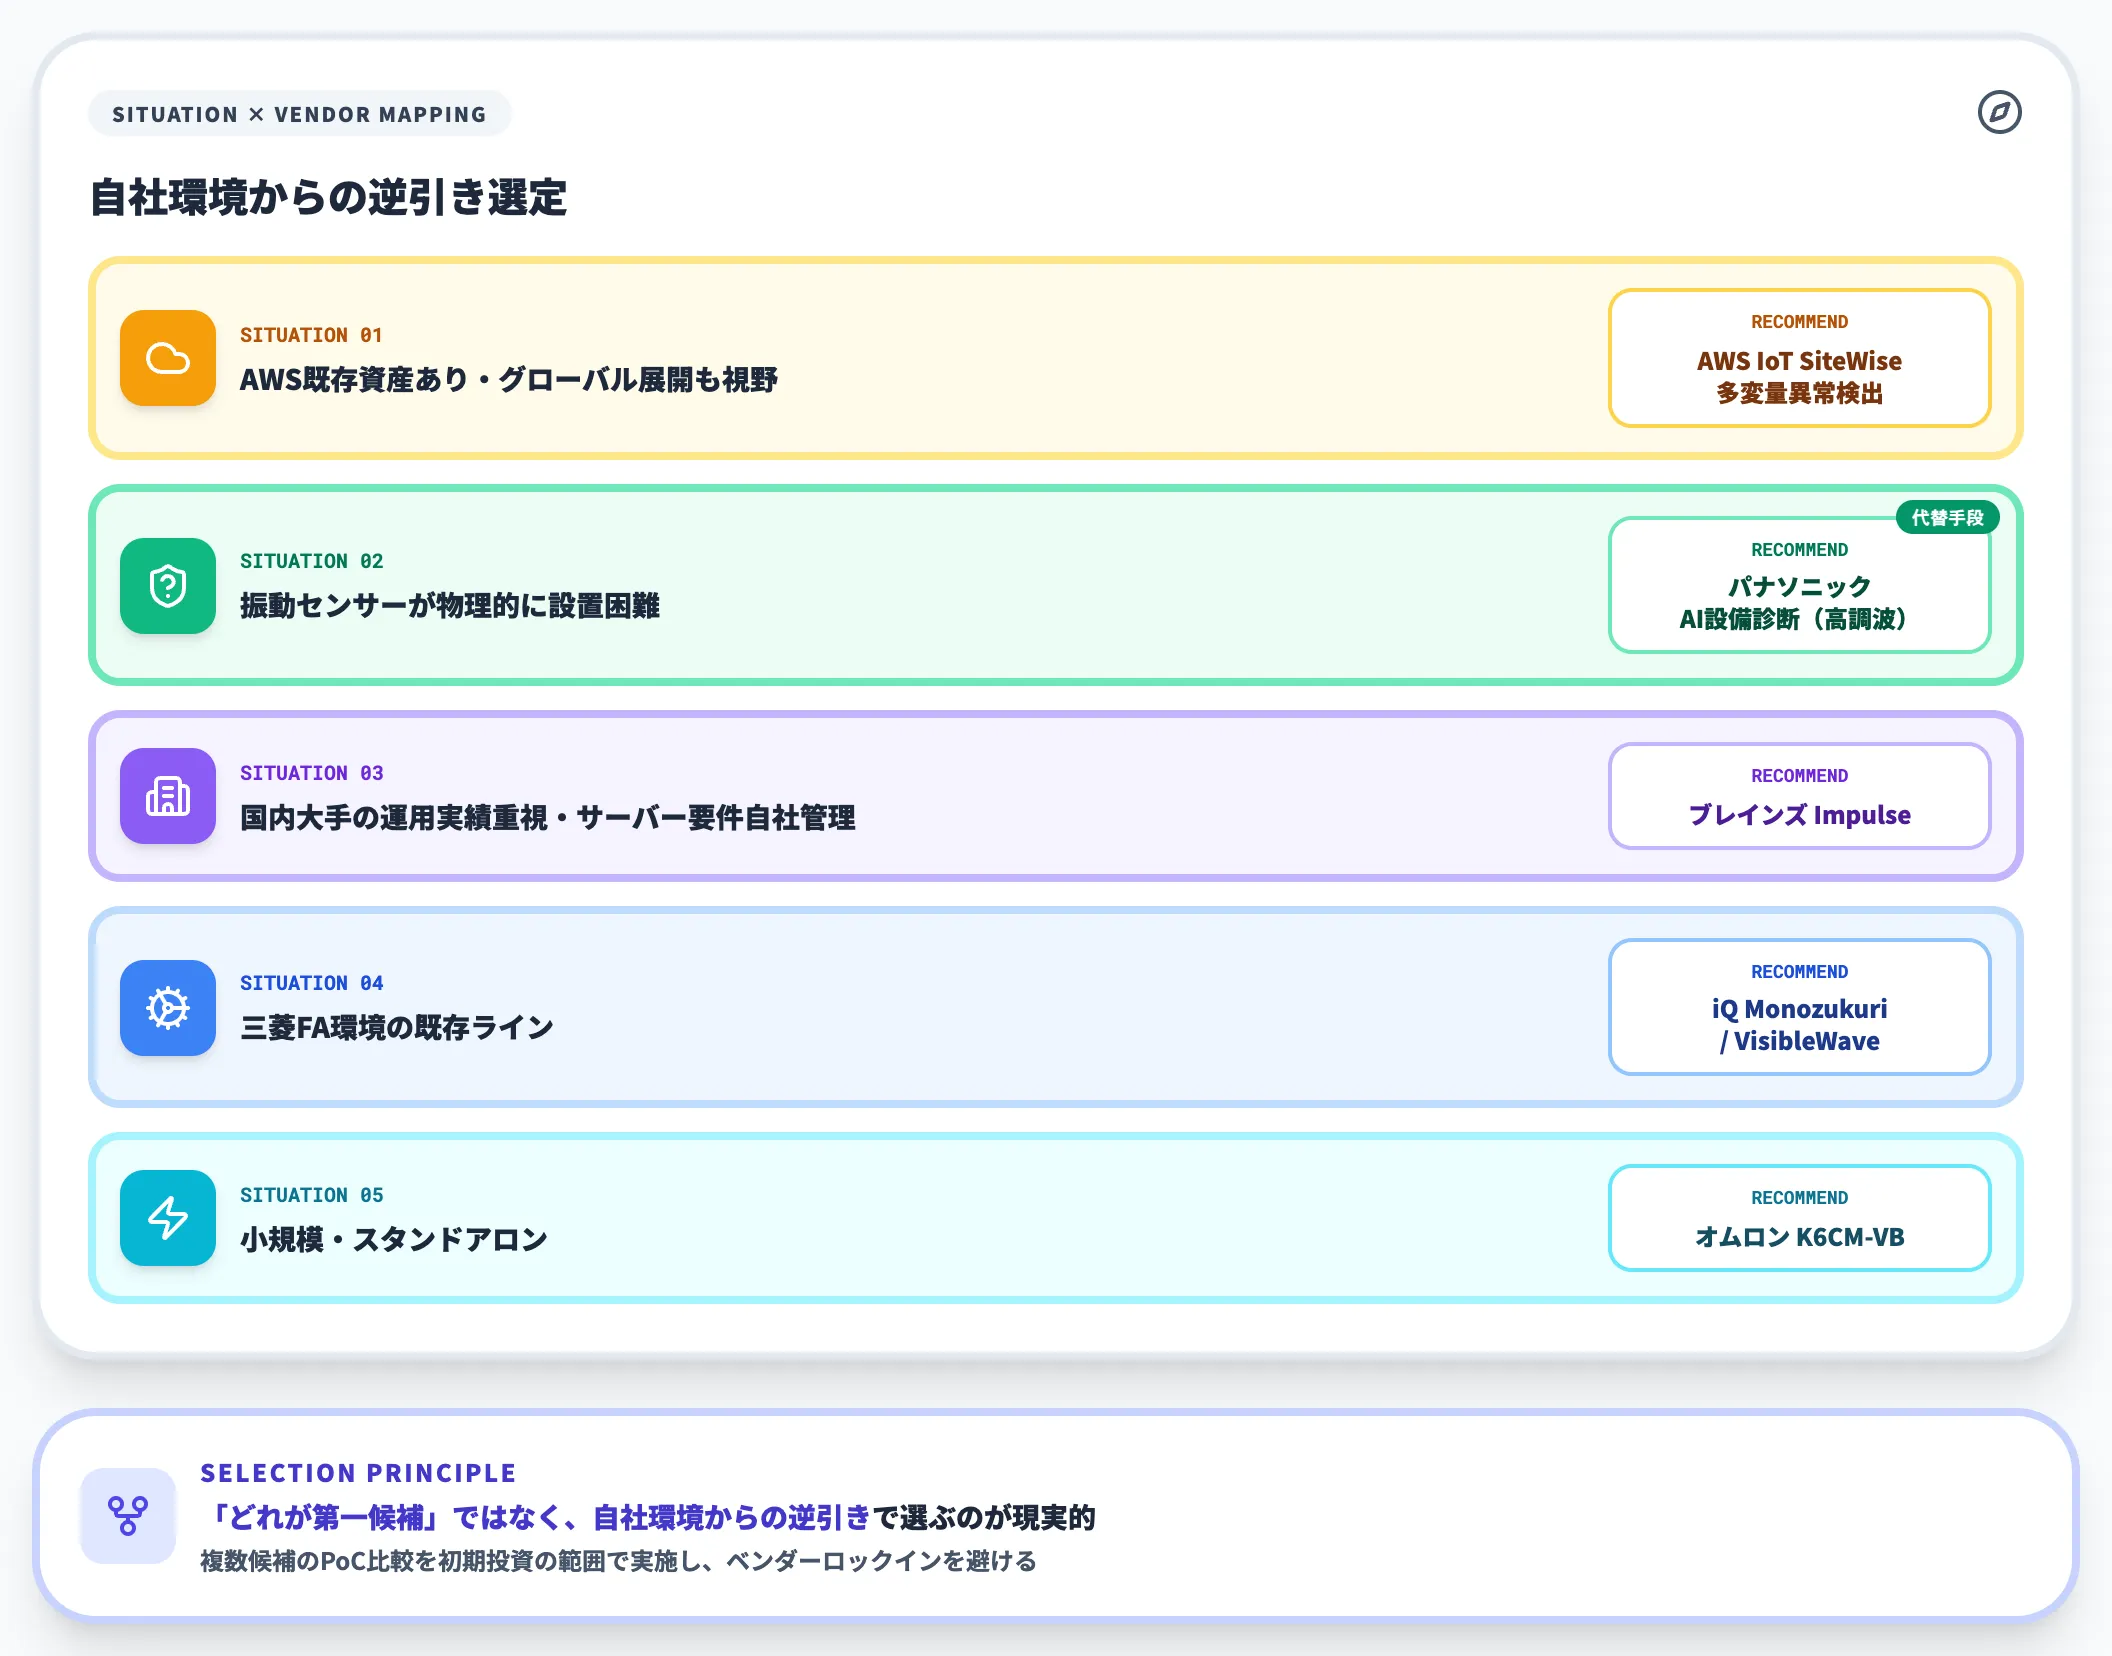Image resolution: width=2112 pixels, height=1656 pixels.
Task: Click RECOMMEND label above オムロン K6CM-VB
Action: pyautogui.click(x=1799, y=1198)
